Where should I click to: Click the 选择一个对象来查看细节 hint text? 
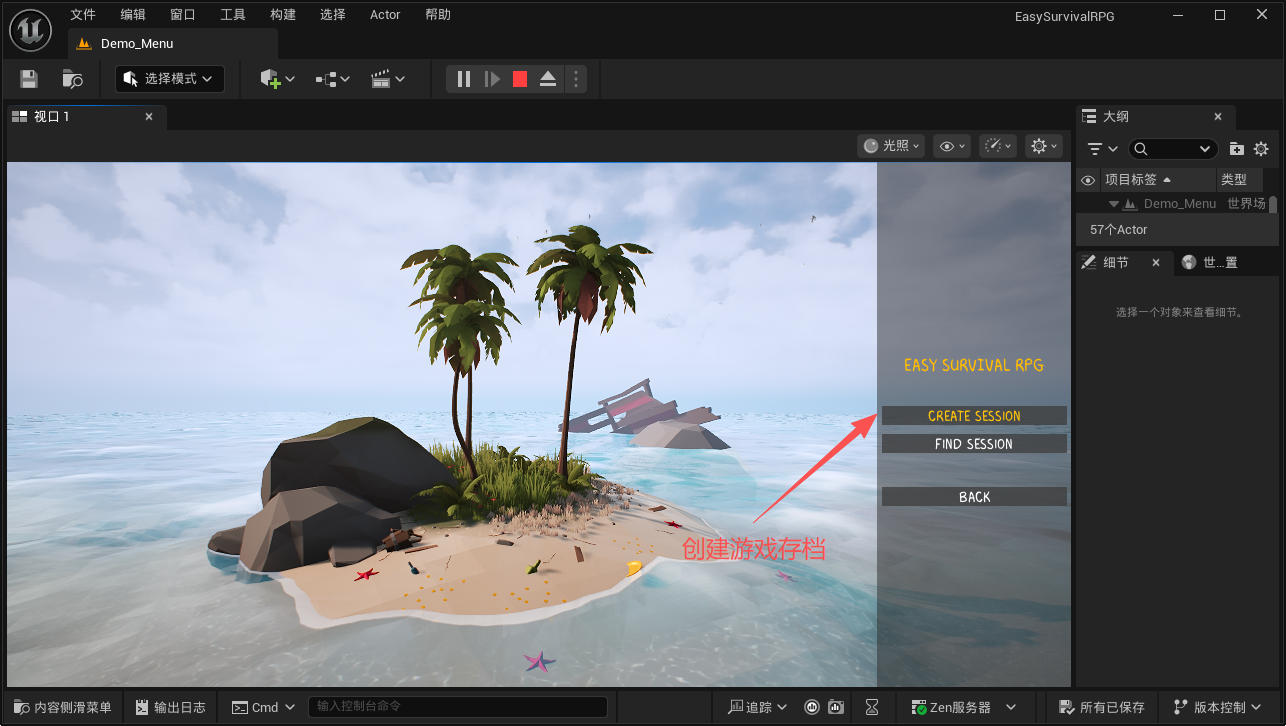1179,312
